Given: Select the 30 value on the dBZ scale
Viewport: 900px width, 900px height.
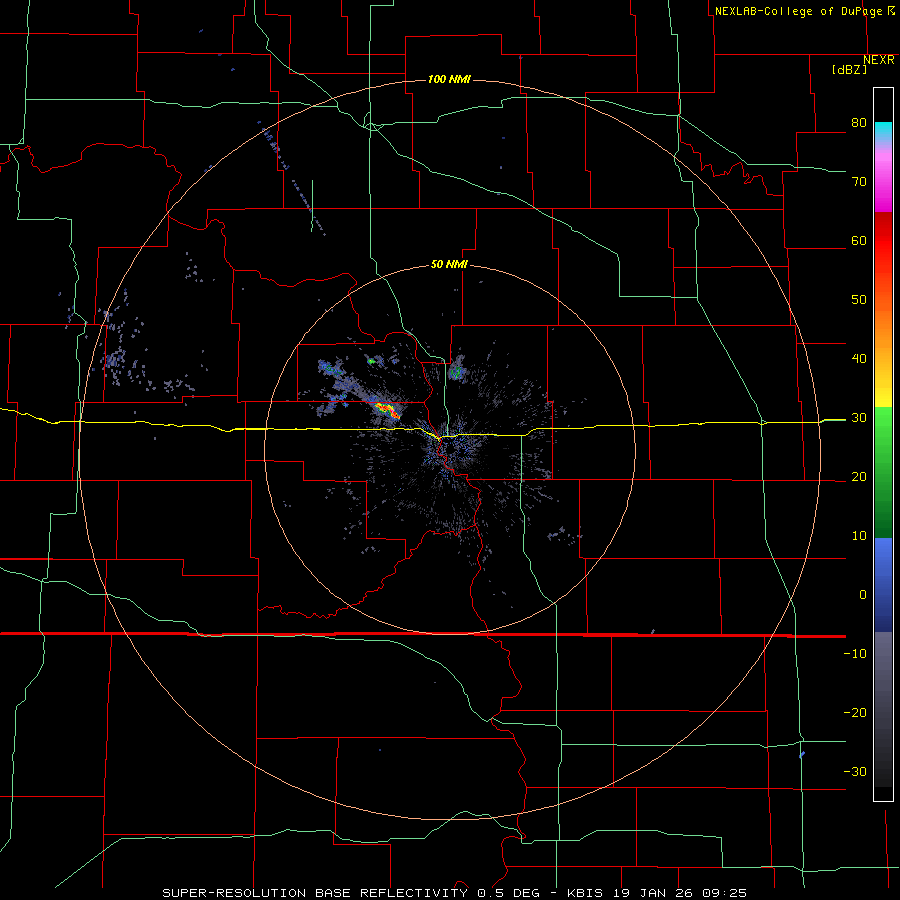Looking at the screenshot, I should 859,418.
